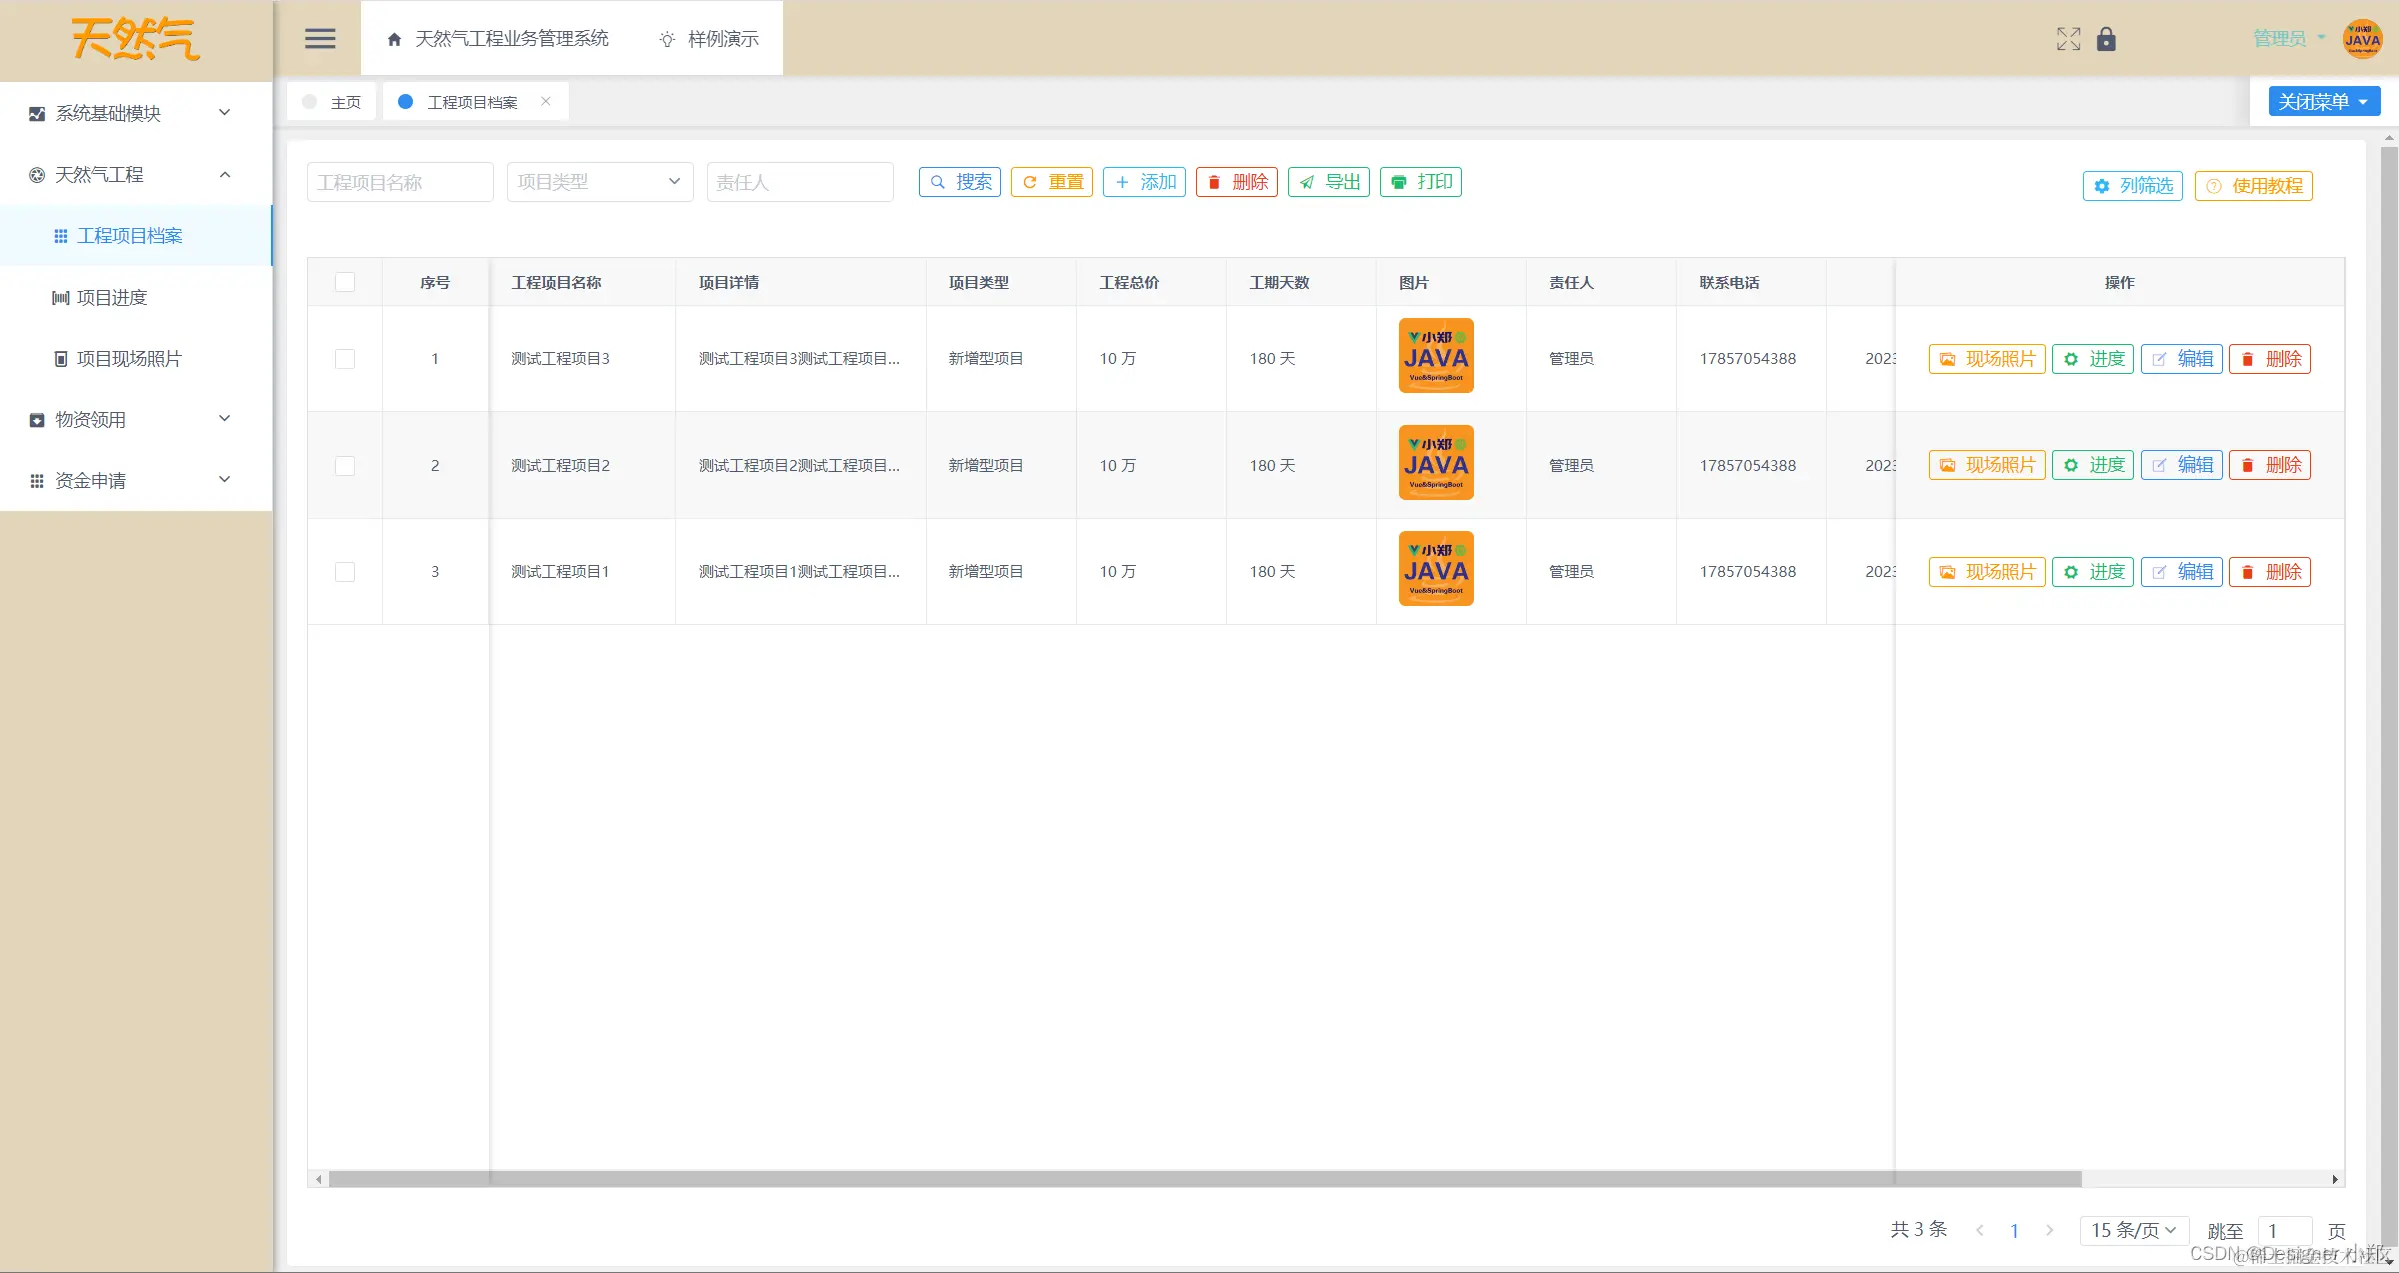Open 现场照片 for 测试工程项目3
The width and height of the screenshot is (2399, 1273).
tap(1986, 359)
